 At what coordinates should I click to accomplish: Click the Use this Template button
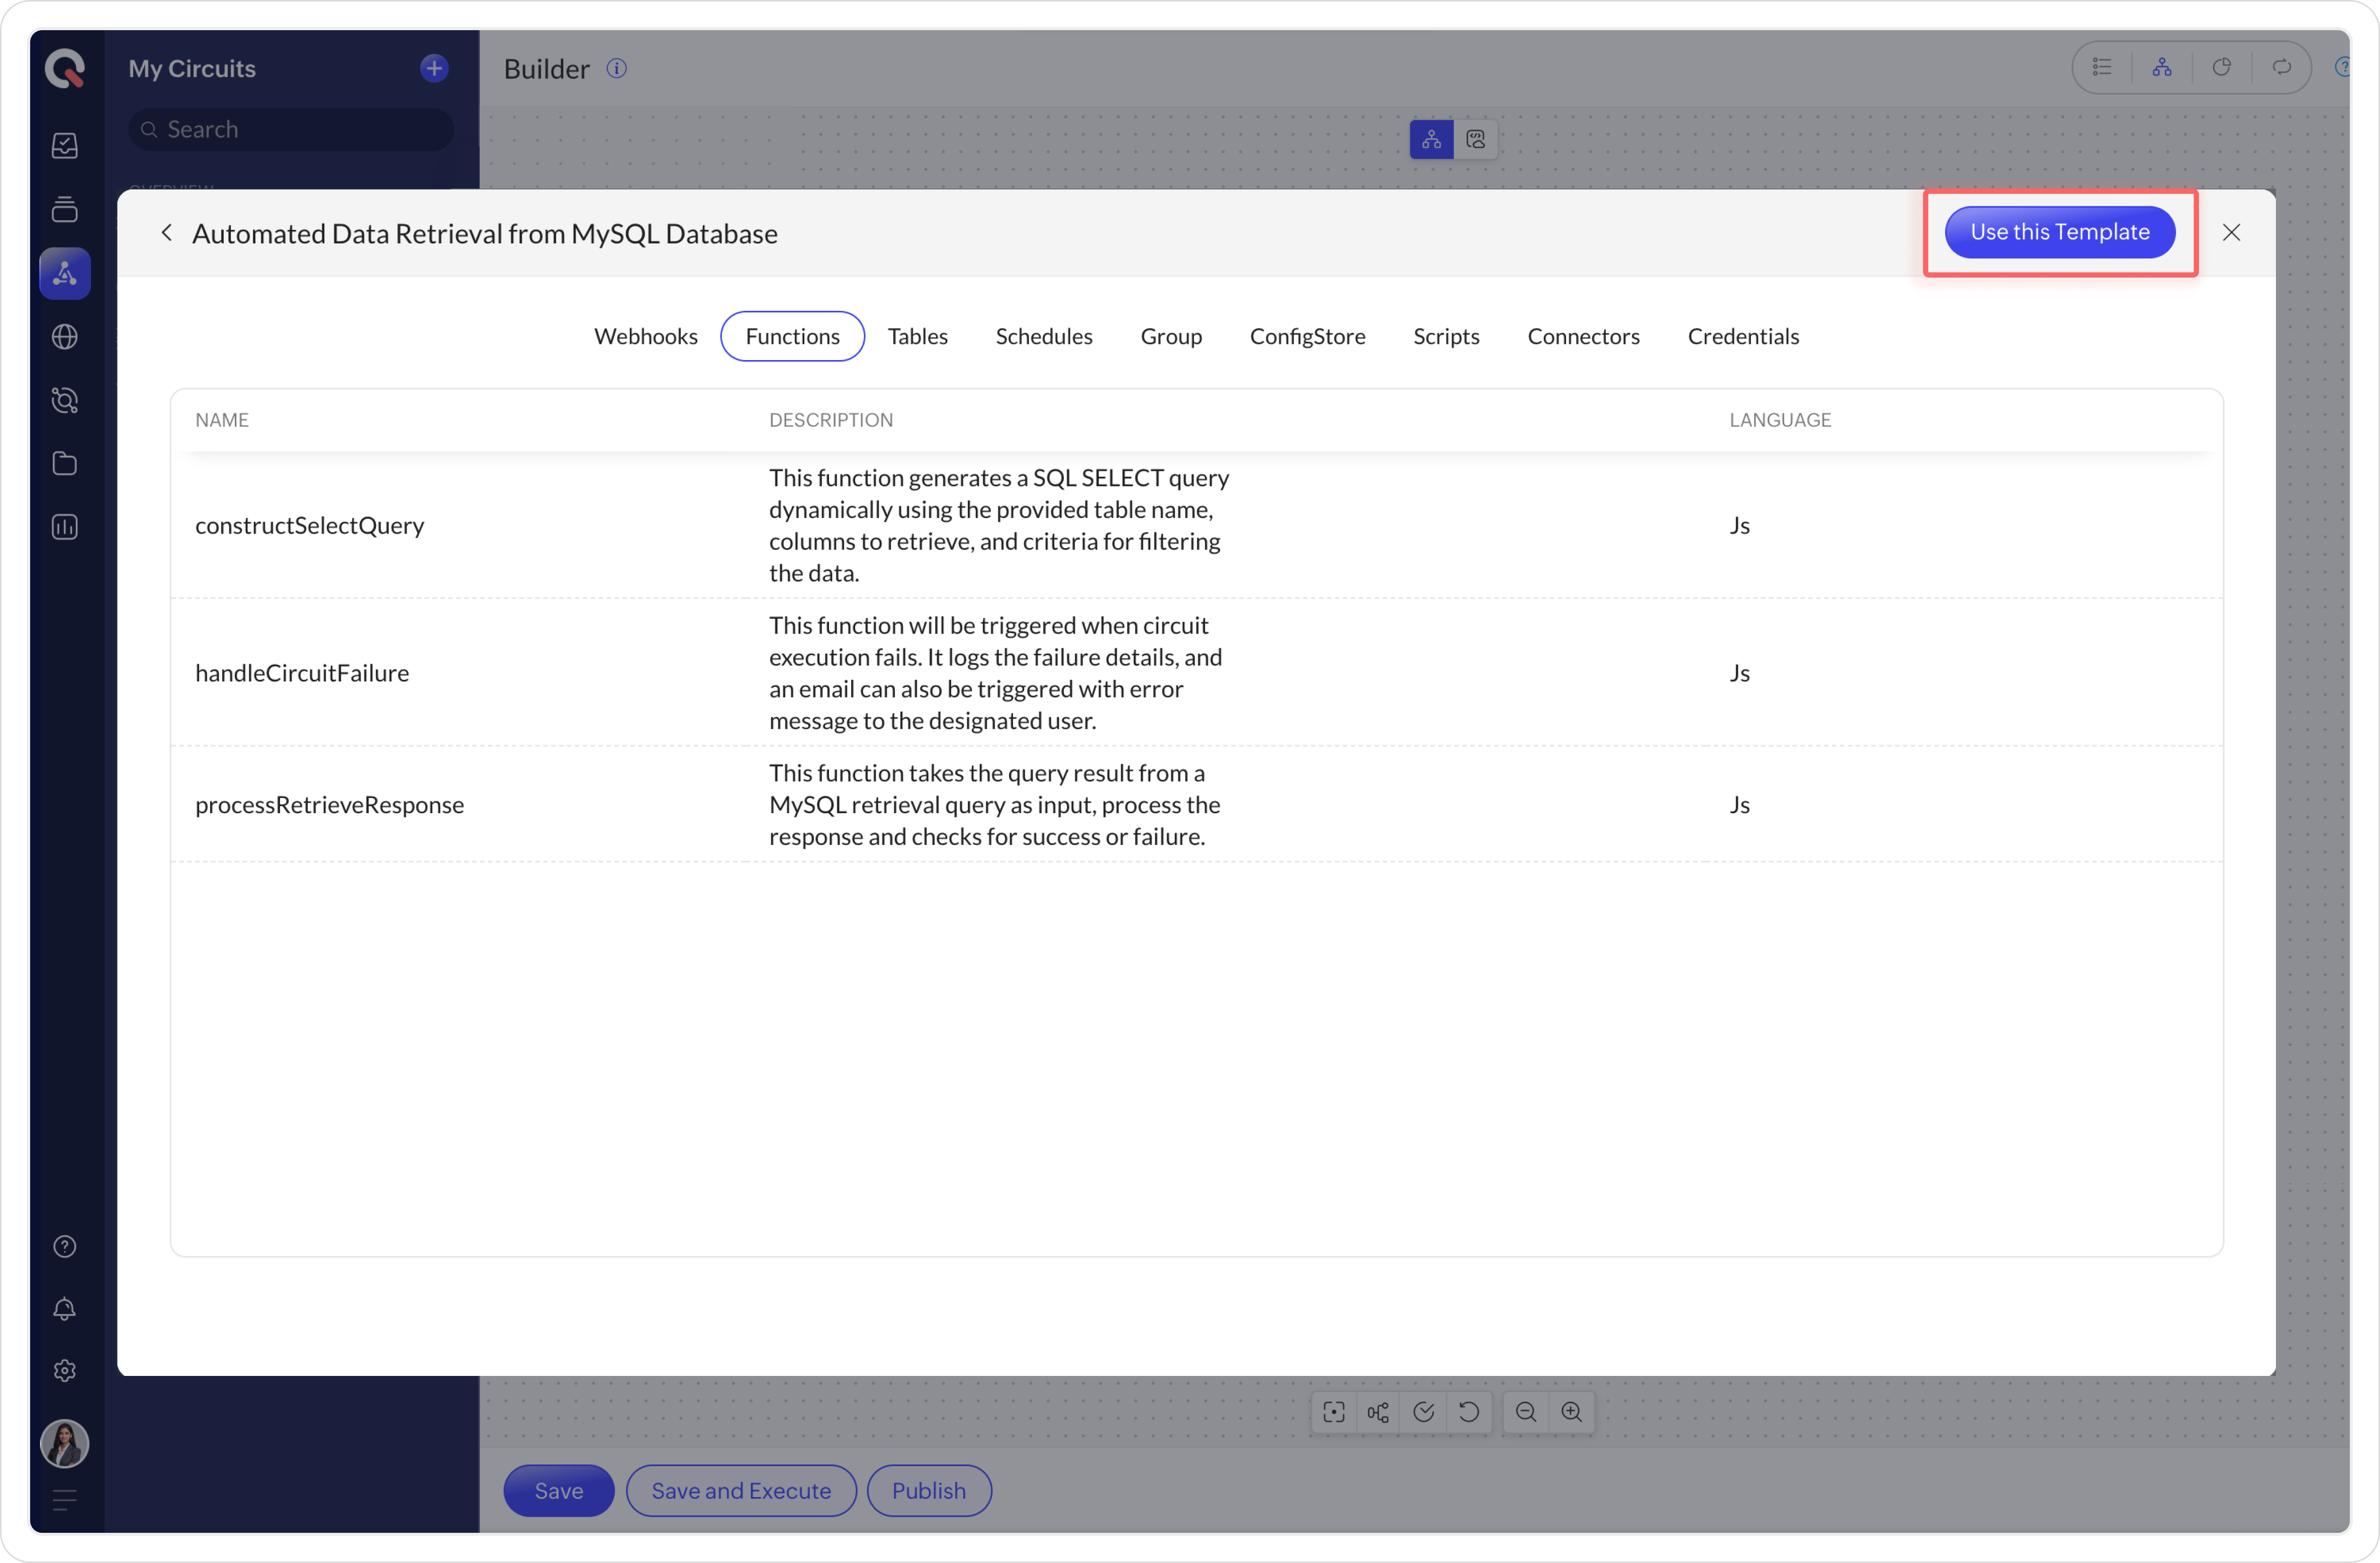click(x=2059, y=232)
